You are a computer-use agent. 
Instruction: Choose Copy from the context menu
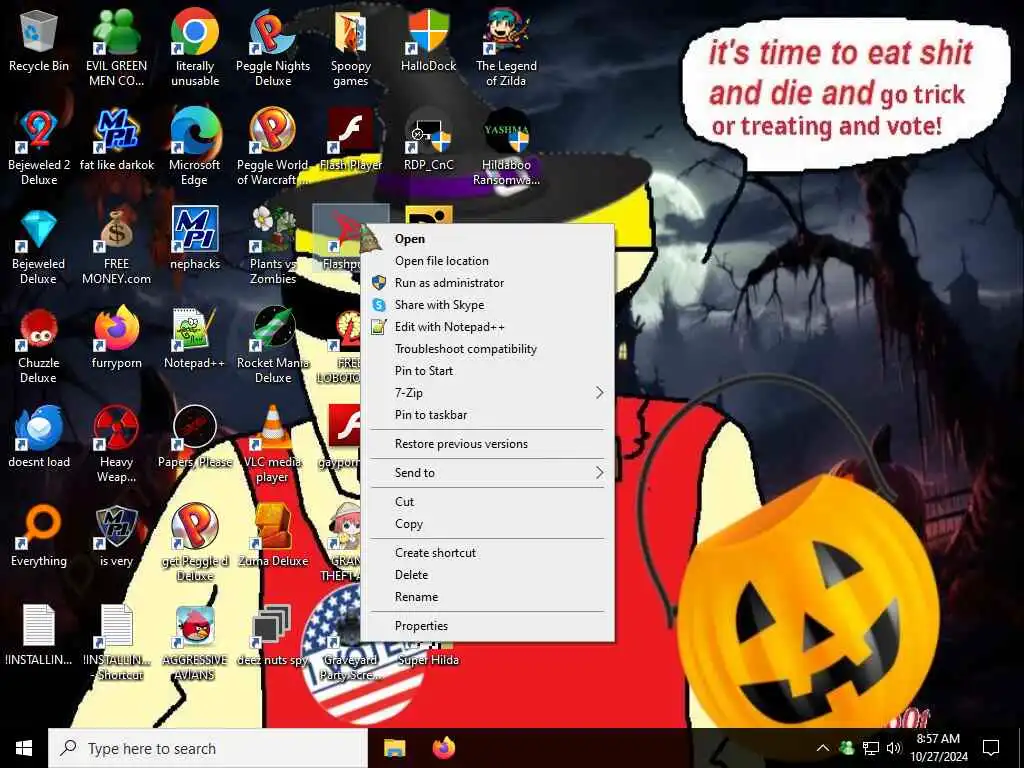(x=487, y=524)
